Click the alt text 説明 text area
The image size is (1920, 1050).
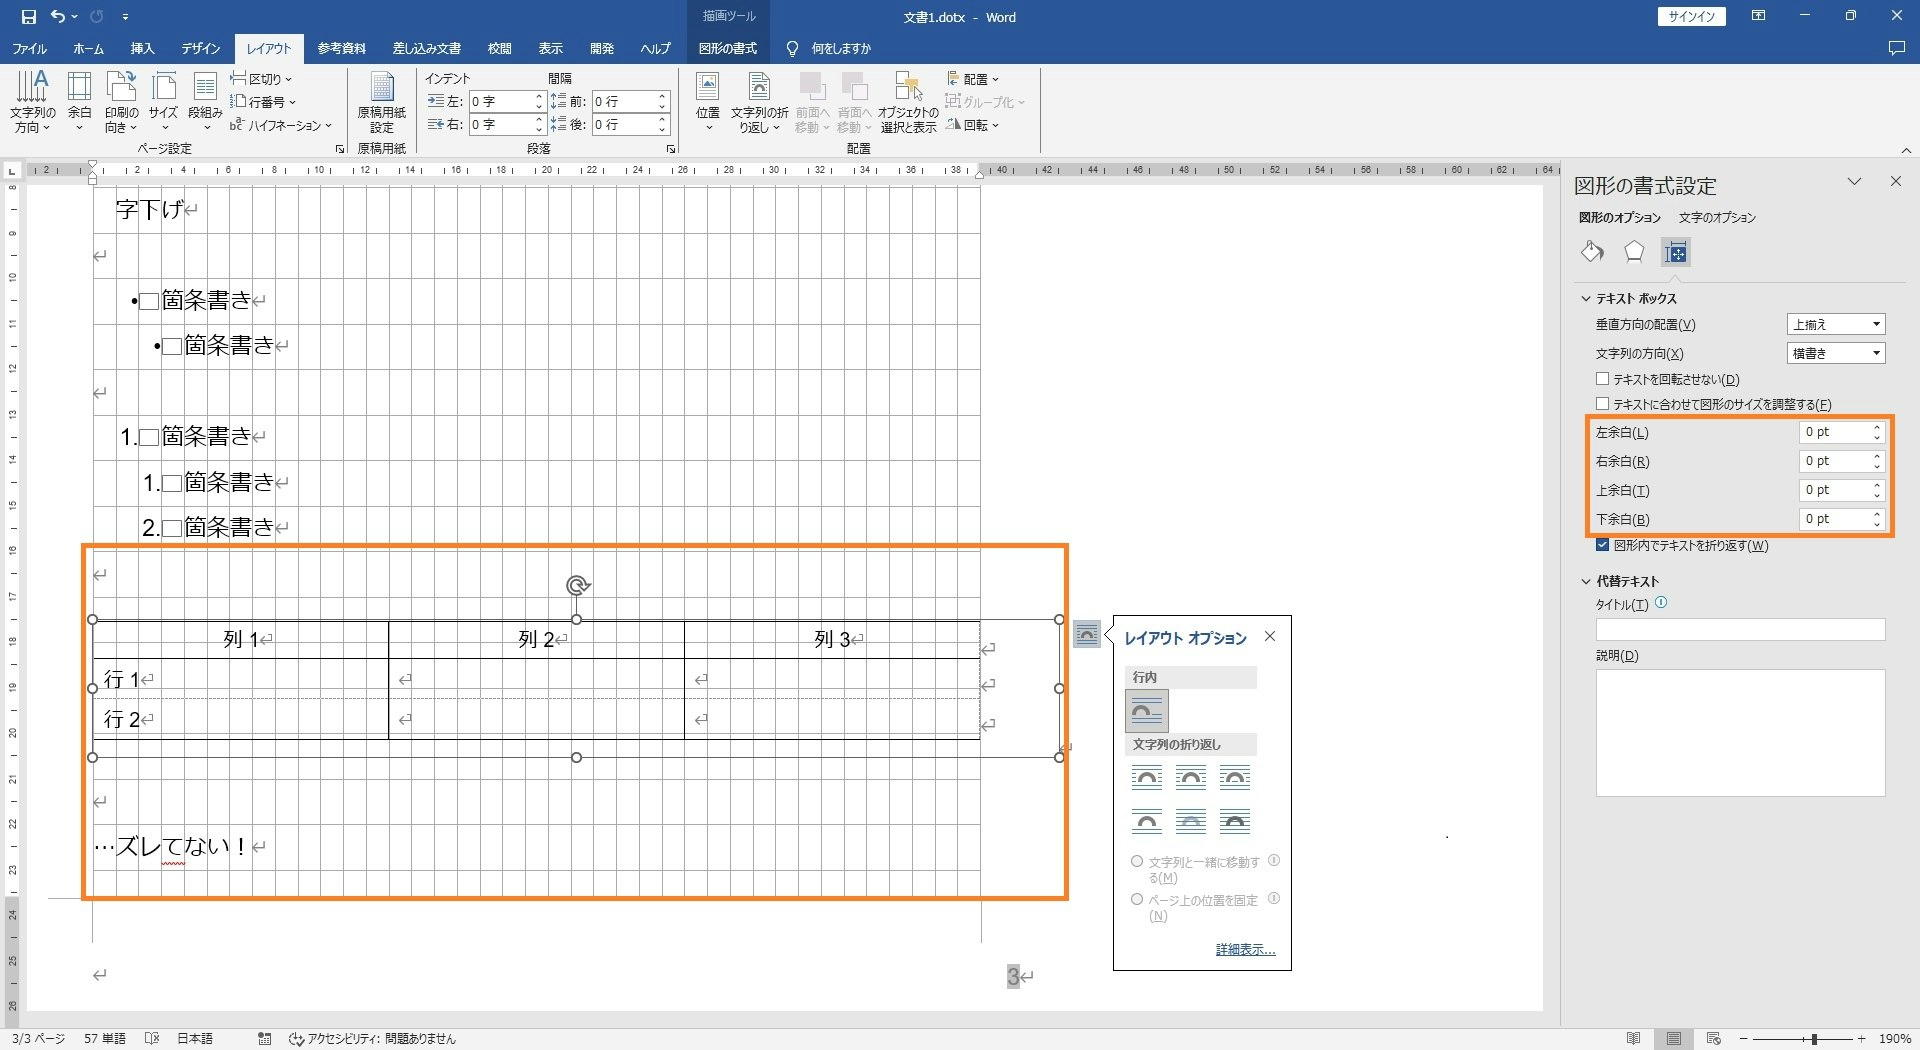click(1740, 733)
